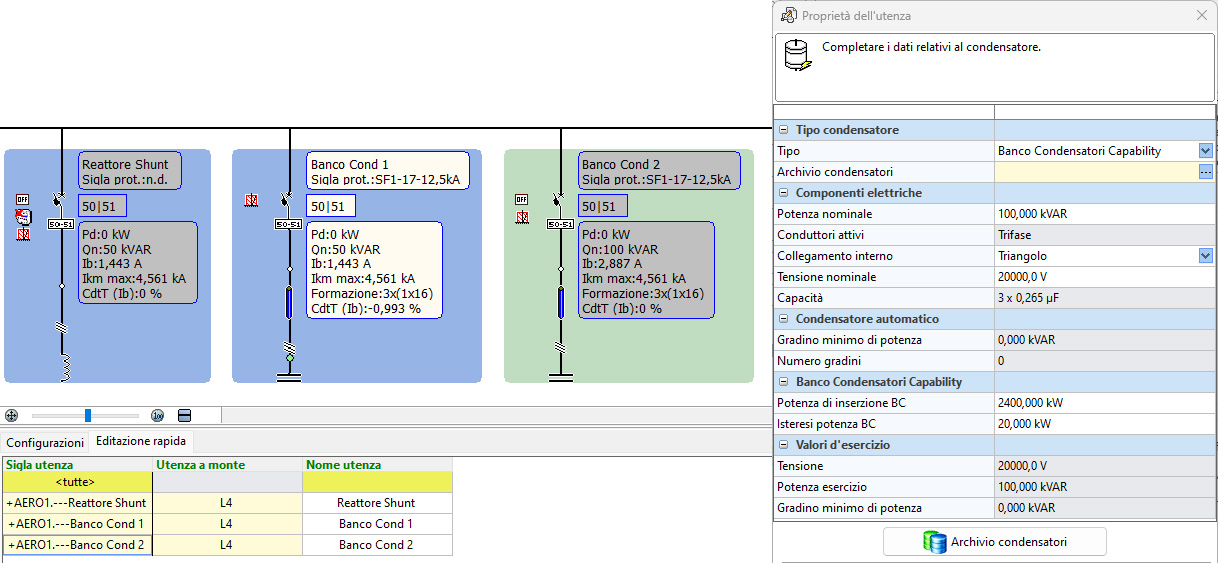Select the capacitor symbol under Banco Cond 1
The image size is (1218, 563).
[289, 377]
